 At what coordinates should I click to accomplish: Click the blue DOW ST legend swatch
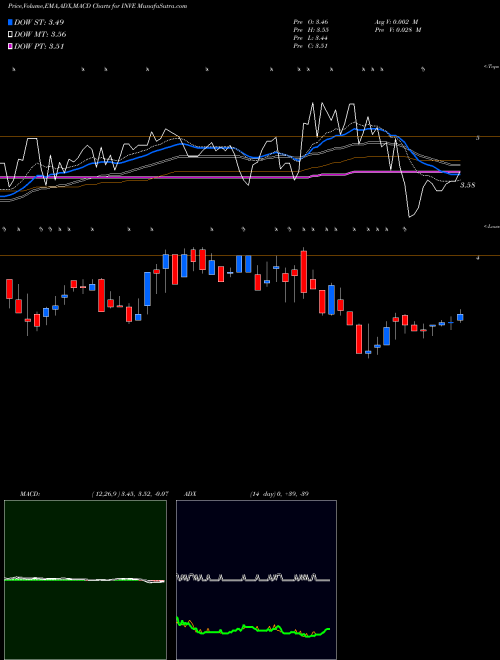(10, 22)
